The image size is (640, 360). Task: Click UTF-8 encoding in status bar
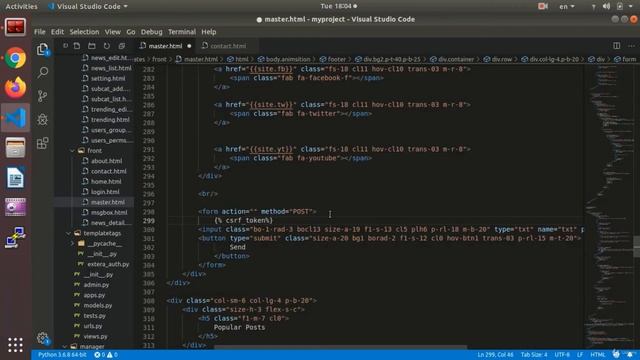[562, 355]
